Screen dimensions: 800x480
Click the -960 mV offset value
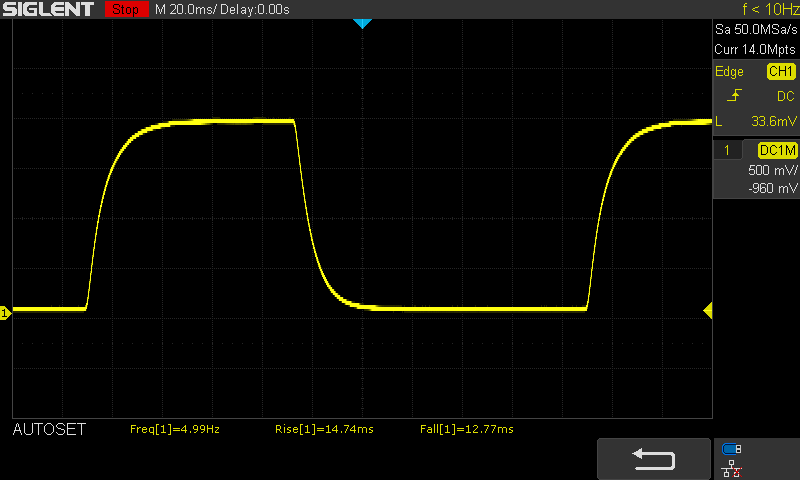coord(772,188)
